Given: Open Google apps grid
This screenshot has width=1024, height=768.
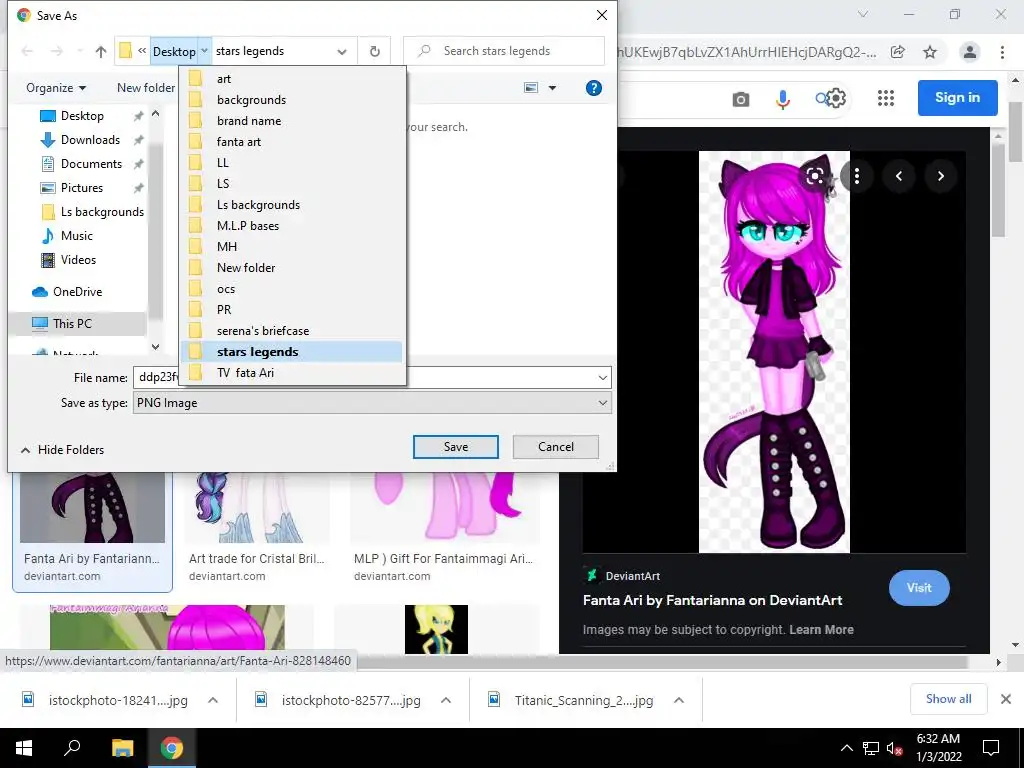Looking at the screenshot, I should 886,99.
